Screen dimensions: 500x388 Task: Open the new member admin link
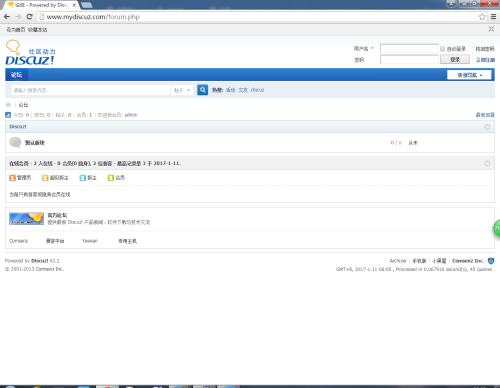[x=131, y=115]
